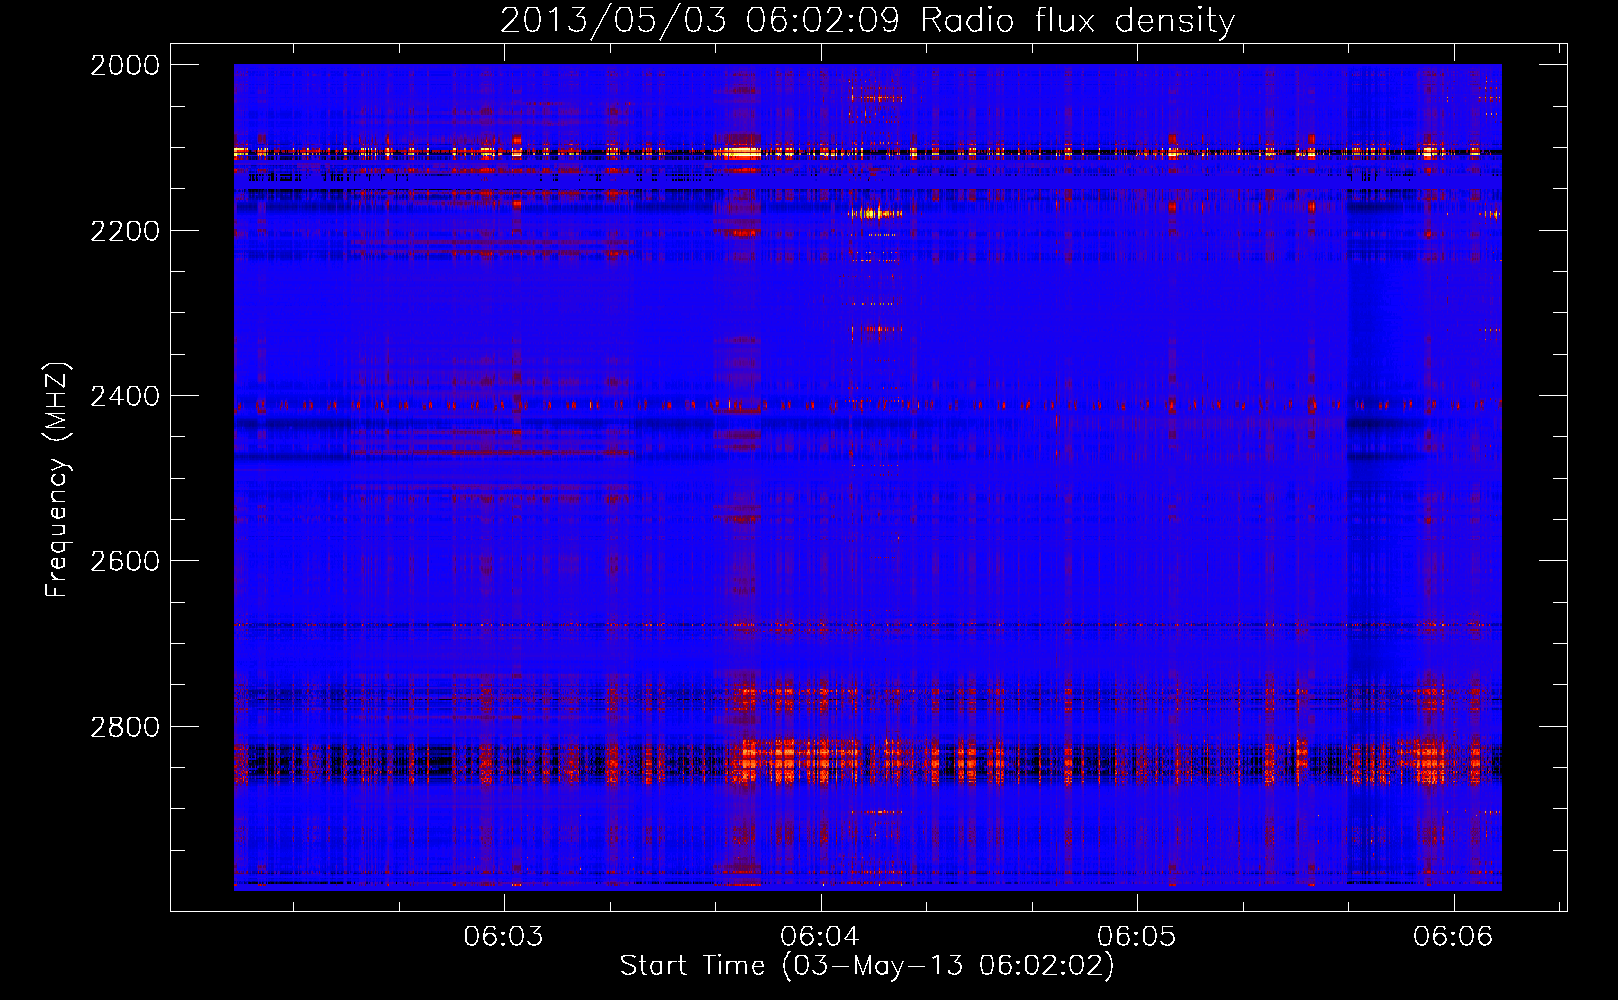Select the 2200 frequency axis label
1618x1000 pixels.
[x=125, y=231]
